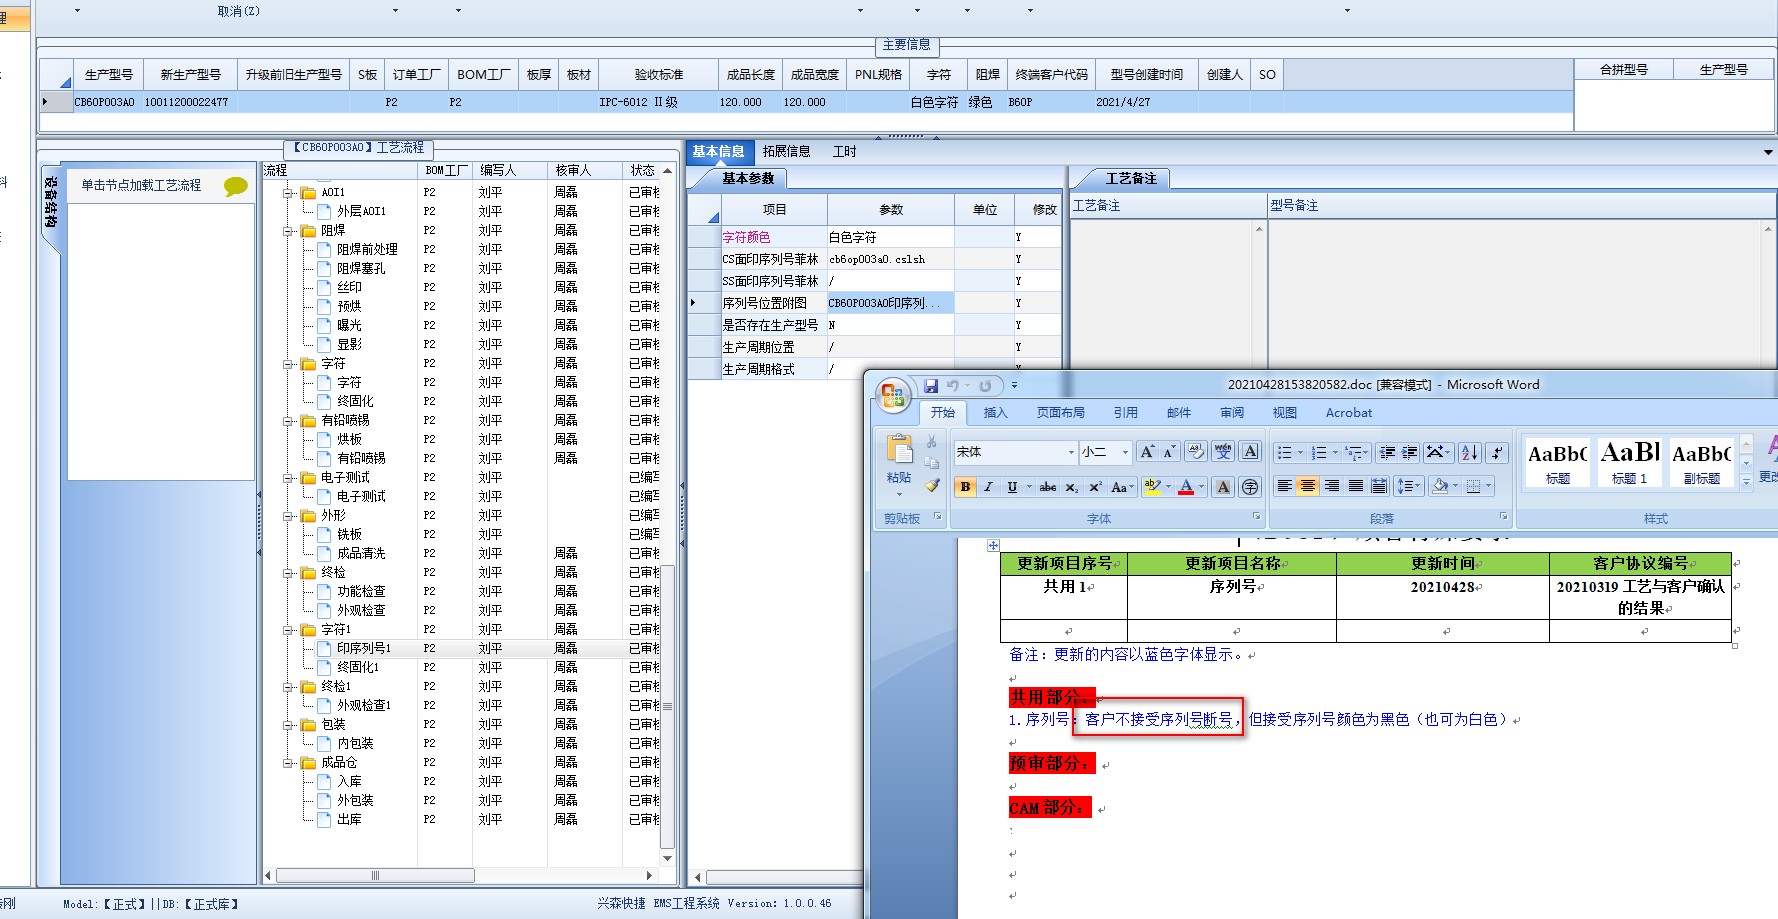Collapse the 阻焊 tree node
Screen dimensions: 1778x919
pyautogui.click(x=288, y=230)
